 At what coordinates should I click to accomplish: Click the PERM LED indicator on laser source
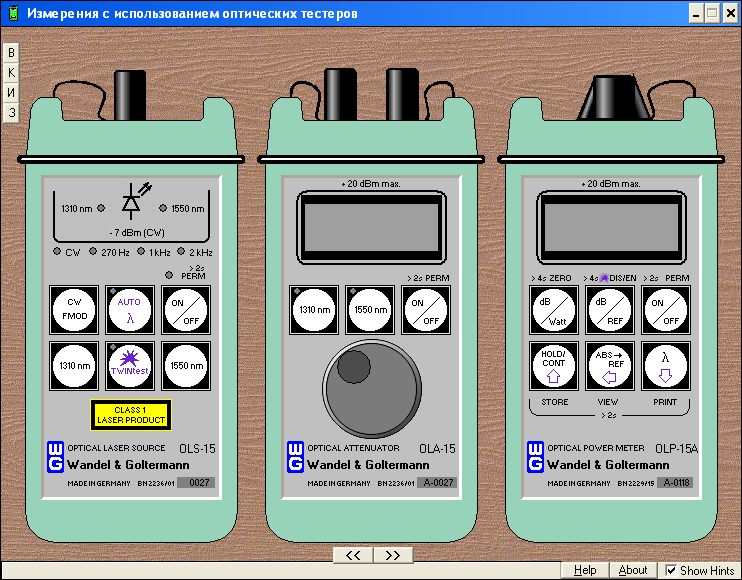pos(169,275)
